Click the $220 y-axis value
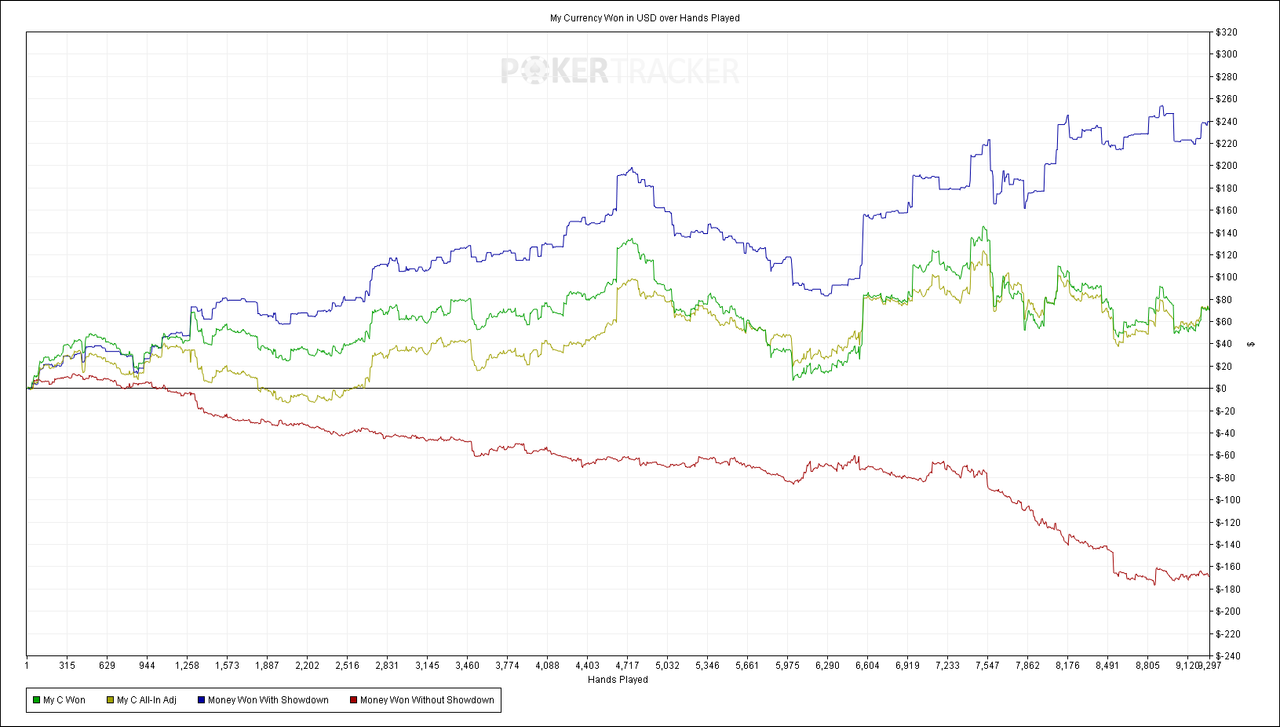1280x727 pixels. click(x=1225, y=144)
